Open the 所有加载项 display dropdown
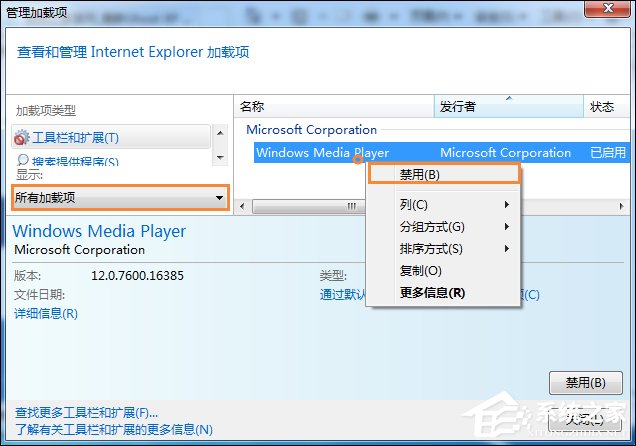This screenshot has height=446, width=636. (120, 198)
